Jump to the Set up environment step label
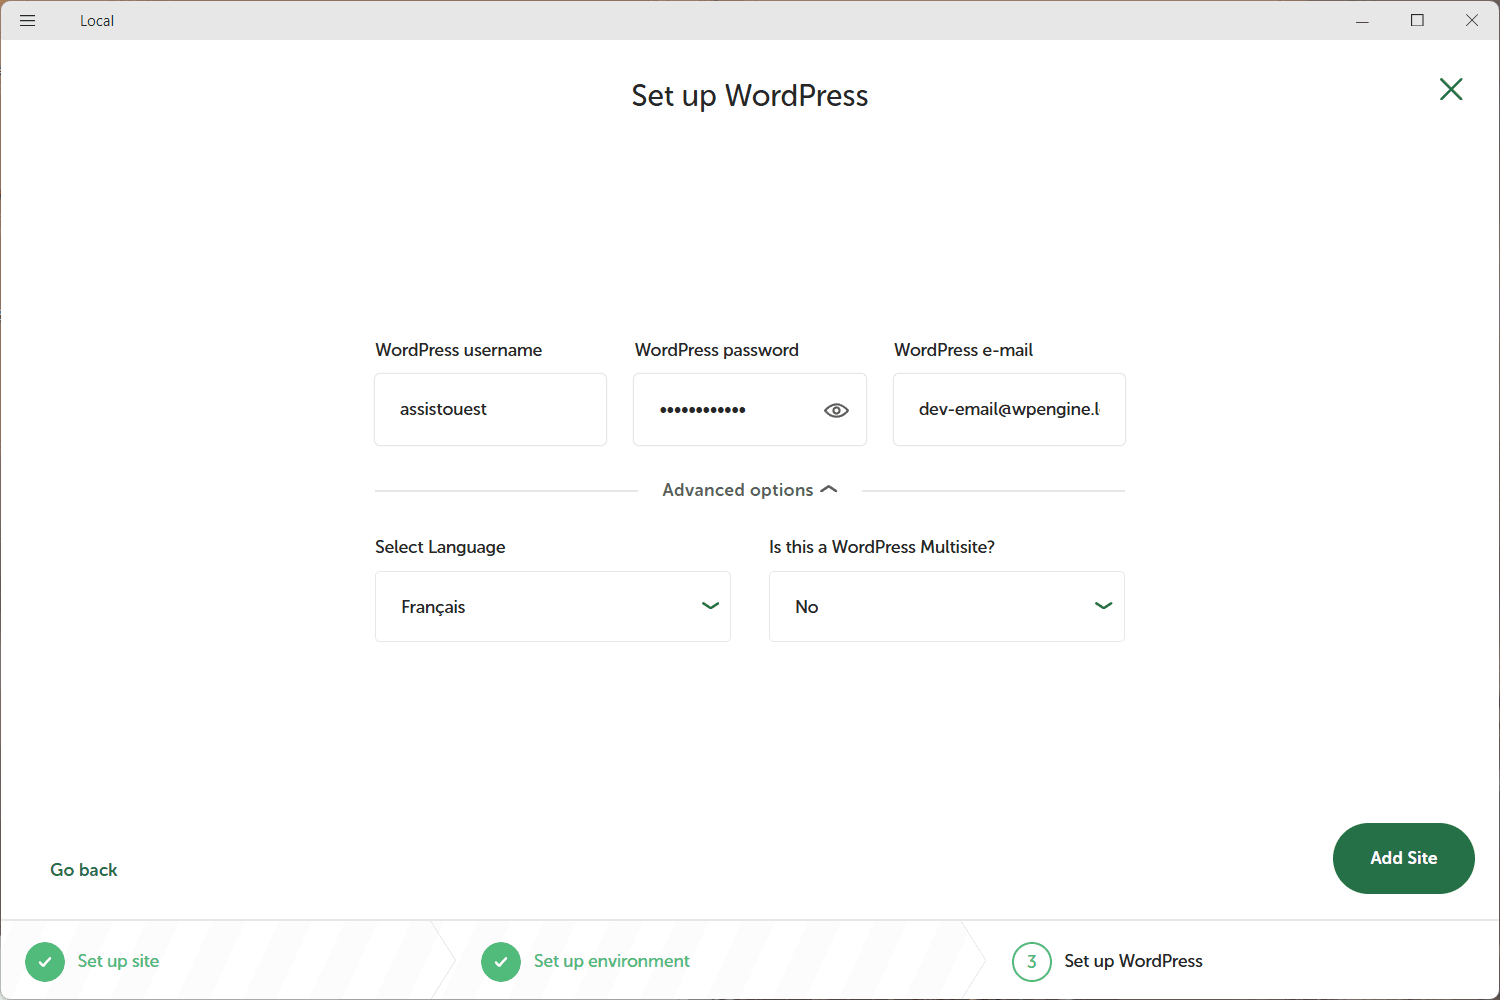Viewport: 1500px width, 1000px height. 611,961
